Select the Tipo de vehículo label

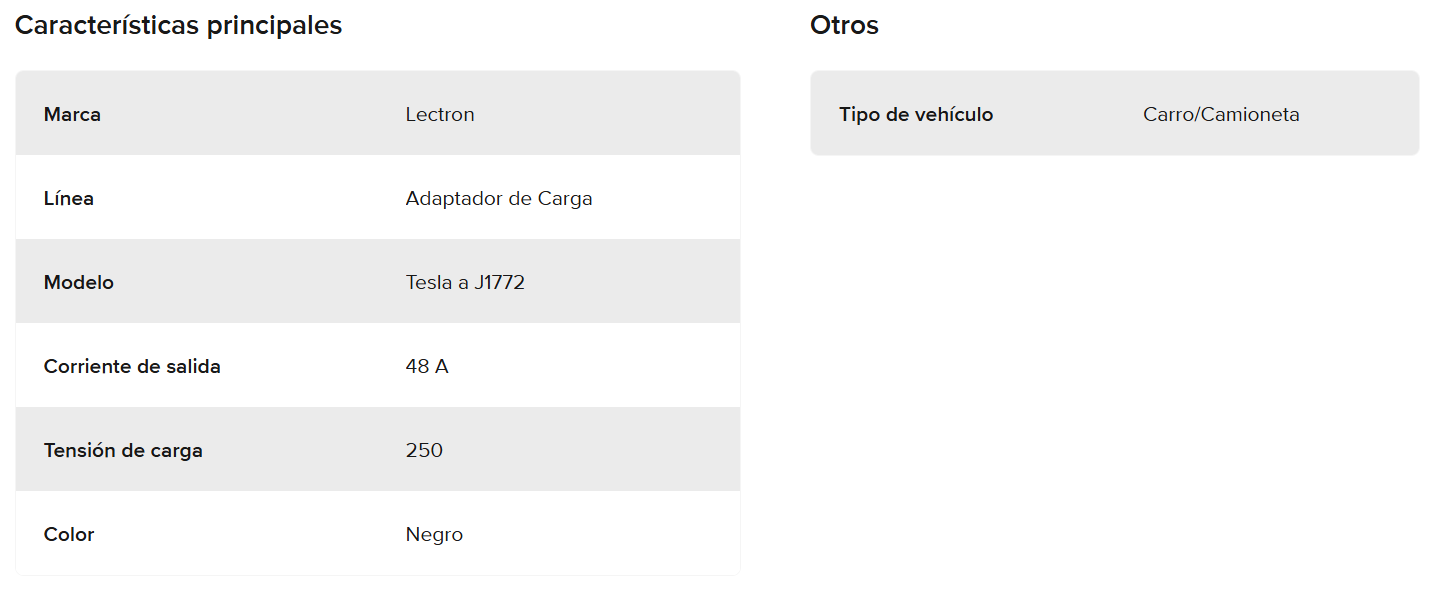pyautogui.click(x=916, y=114)
